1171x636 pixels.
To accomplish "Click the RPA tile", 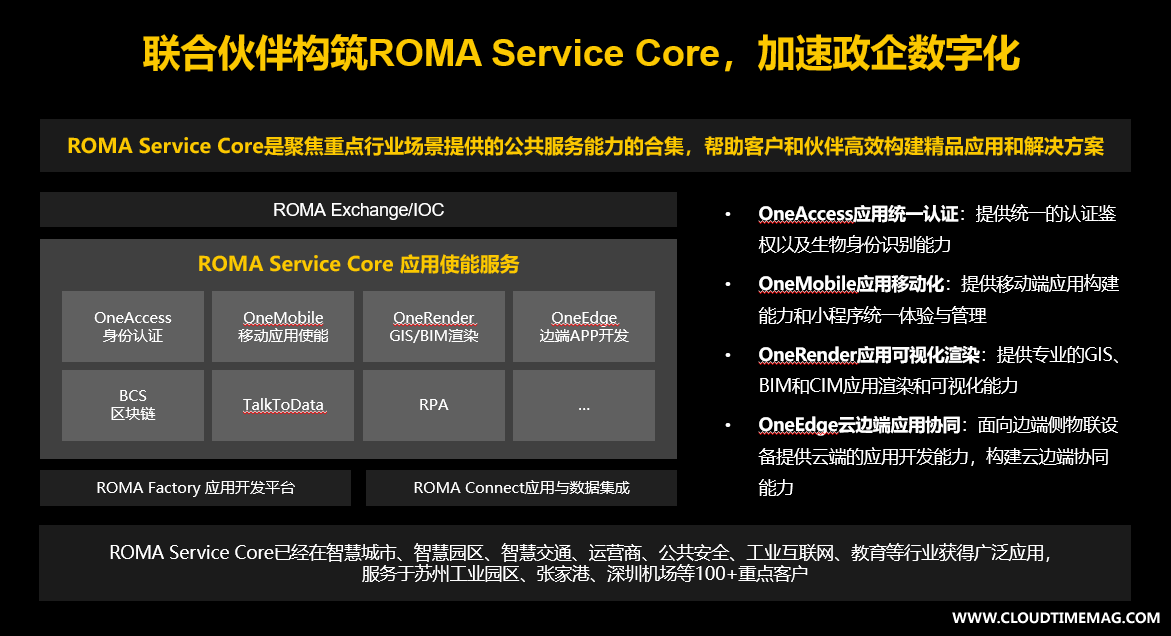I will coord(434,405).
